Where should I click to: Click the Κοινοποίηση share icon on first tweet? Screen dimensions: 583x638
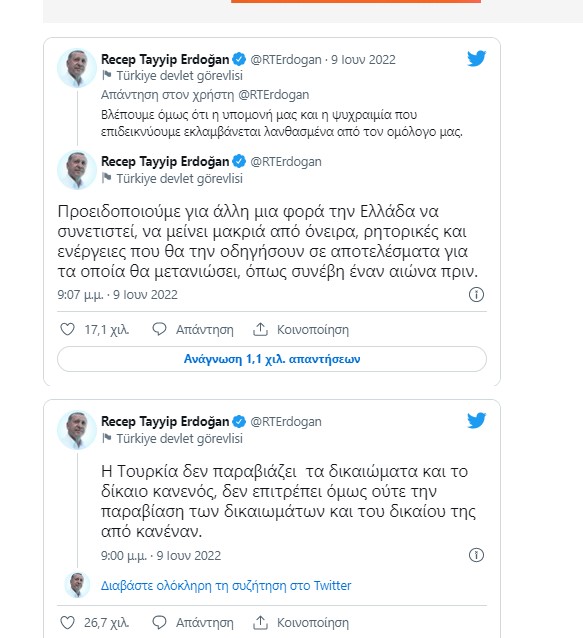pyautogui.click(x=260, y=329)
